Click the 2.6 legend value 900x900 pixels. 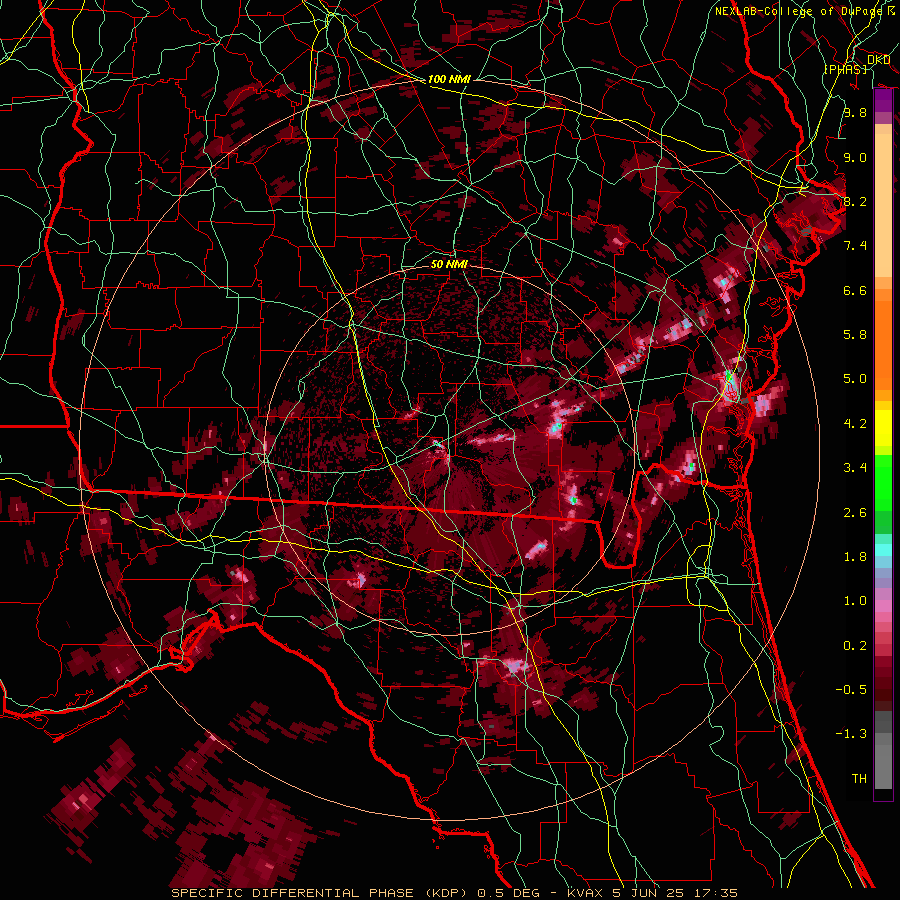click(x=855, y=513)
